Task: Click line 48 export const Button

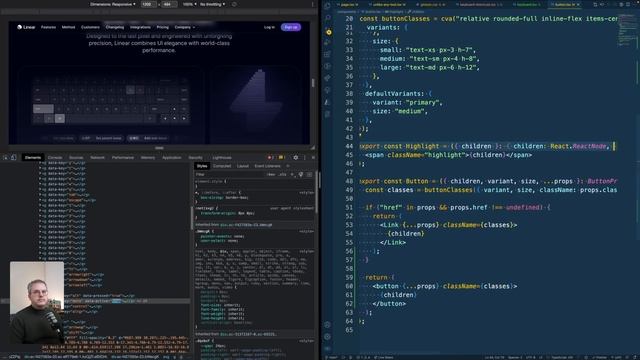Action: coord(488,181)
